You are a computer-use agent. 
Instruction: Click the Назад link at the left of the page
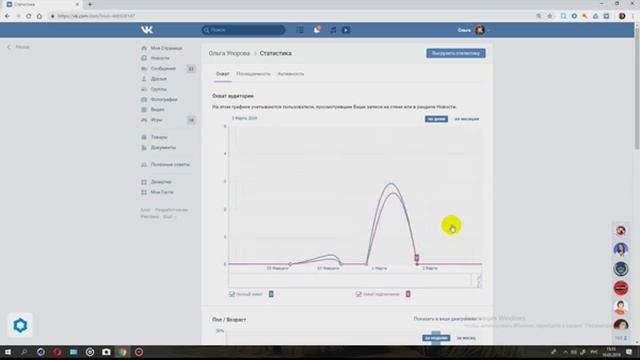pos(19,47)
